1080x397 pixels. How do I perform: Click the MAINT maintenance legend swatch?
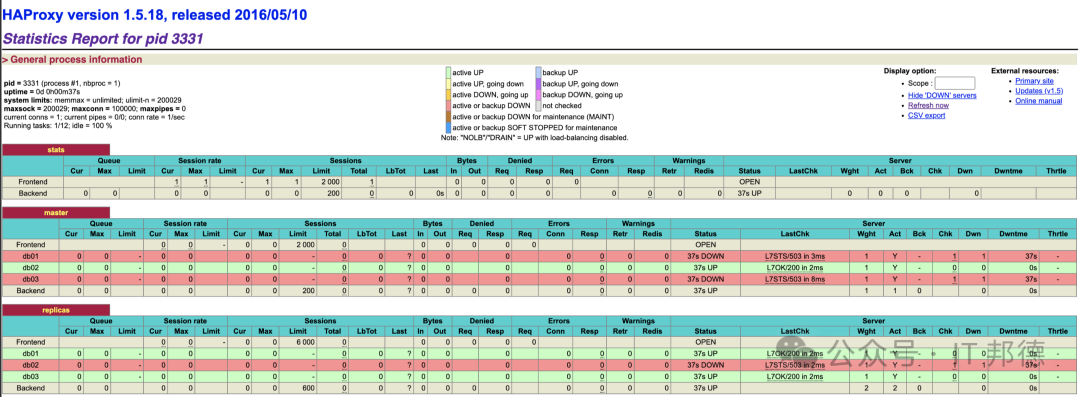click(448, 116)
